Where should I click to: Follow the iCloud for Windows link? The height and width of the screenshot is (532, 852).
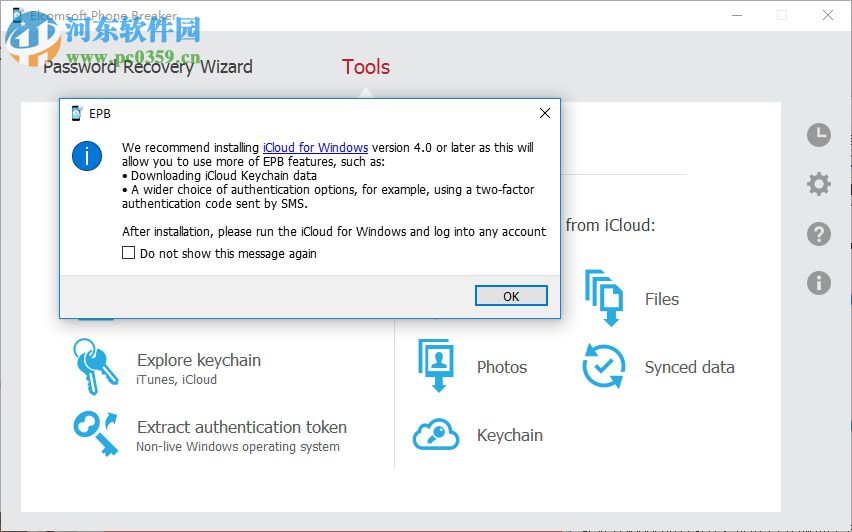(315, 147)
